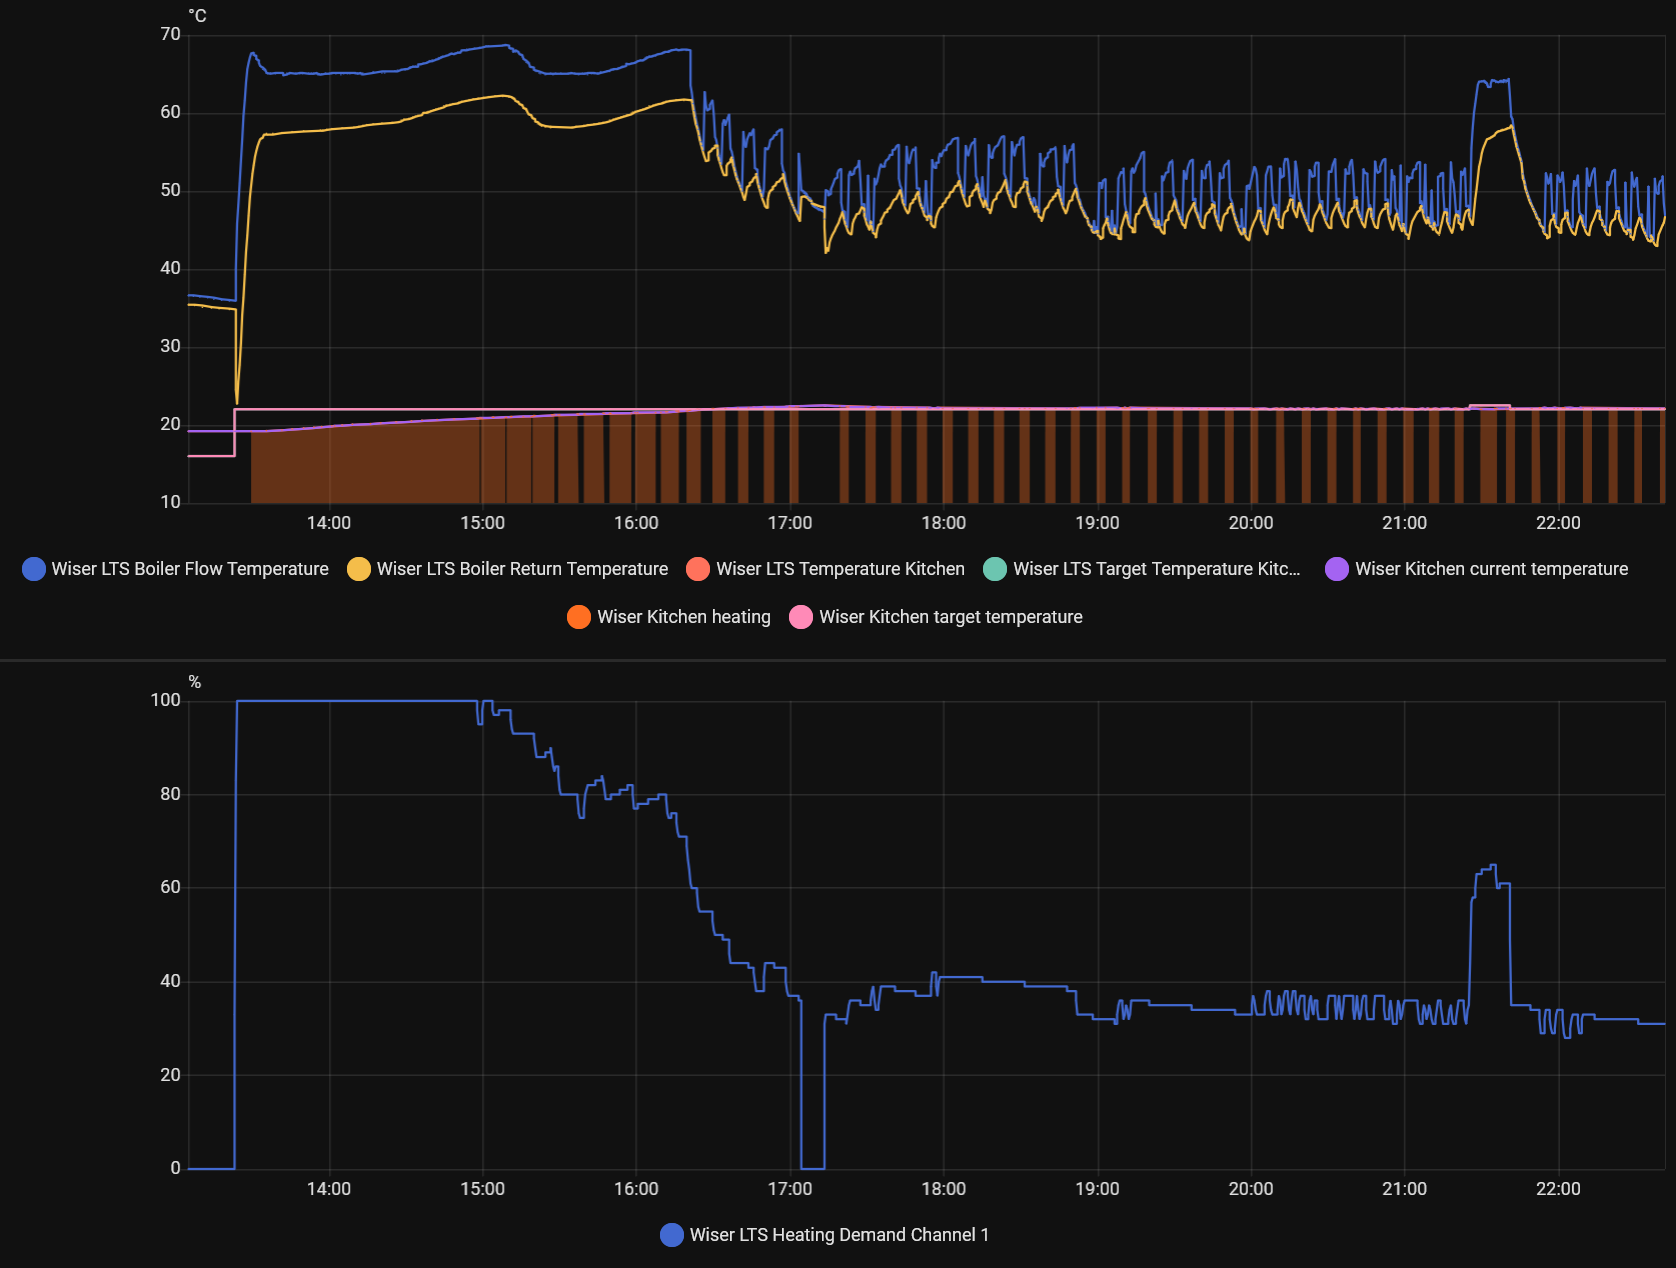Click the 17:00 label on the heating demand chart
Image resolution: width=1676 pixels, height=1268 pixels.
(x=789, y=1189)
